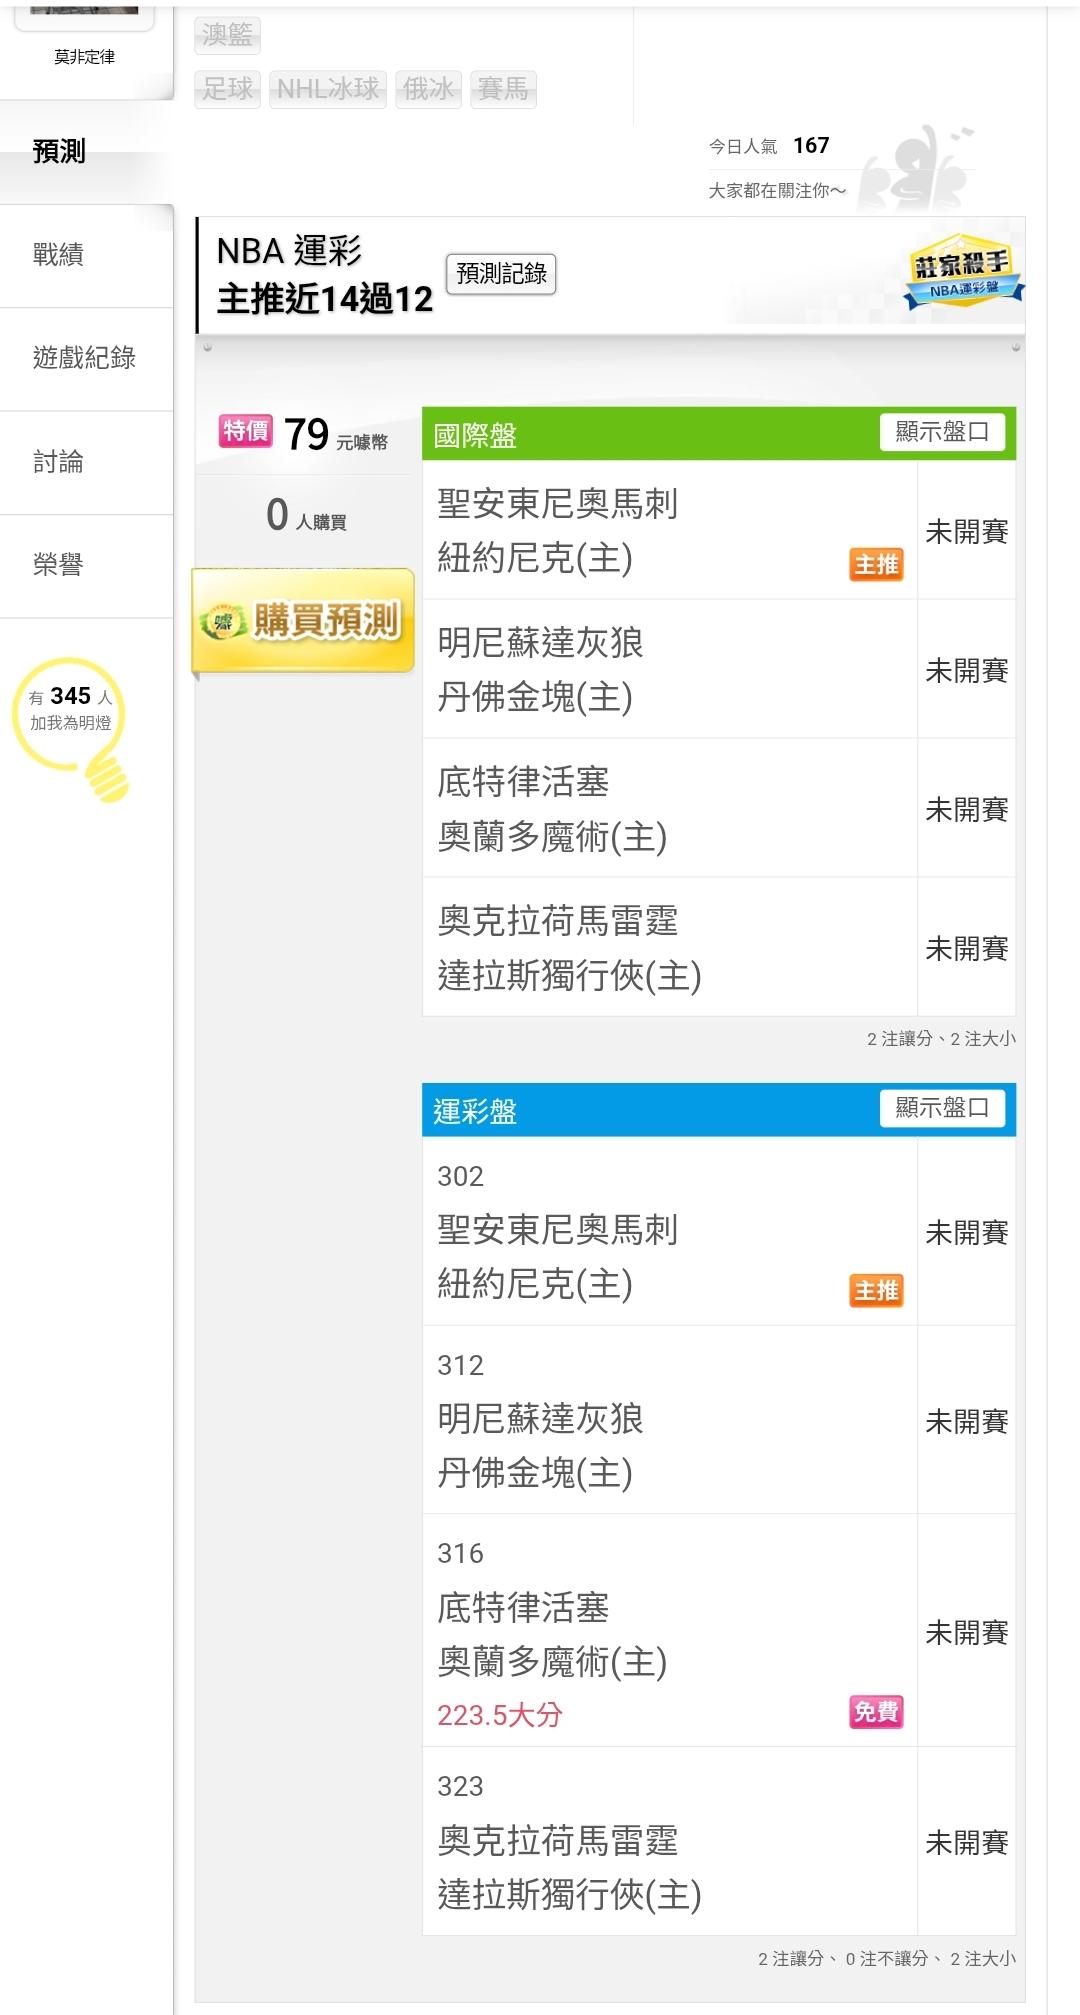Open the 預測記錄 button
Screen dimensions: 1080x2015
(501, 274)
